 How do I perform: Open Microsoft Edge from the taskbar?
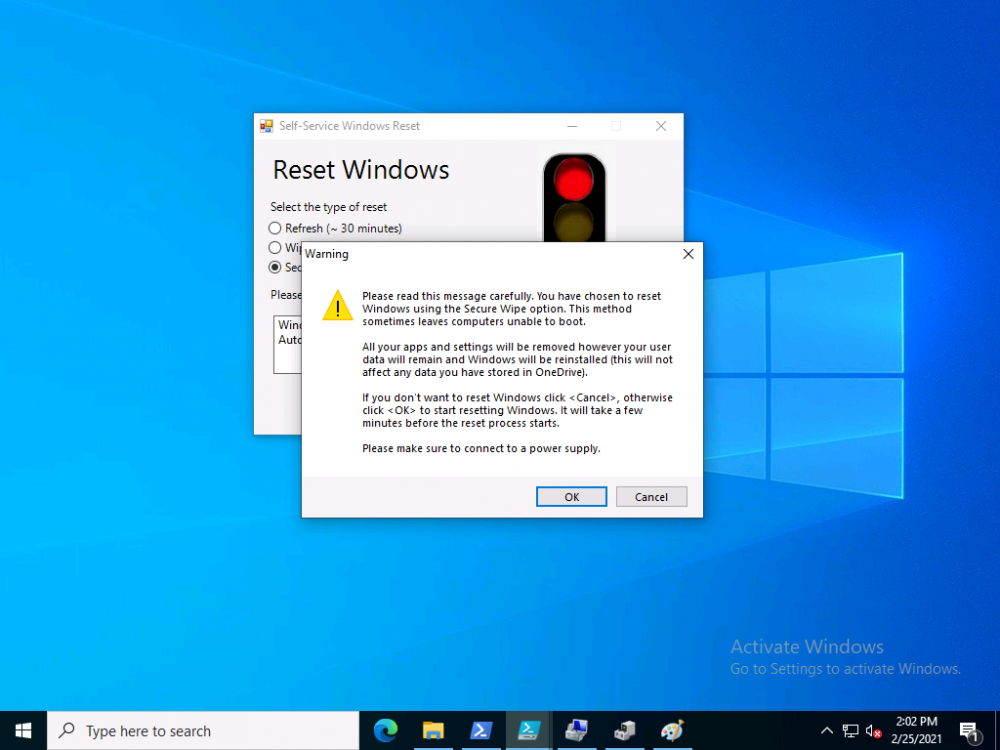[x=385, y=731]
